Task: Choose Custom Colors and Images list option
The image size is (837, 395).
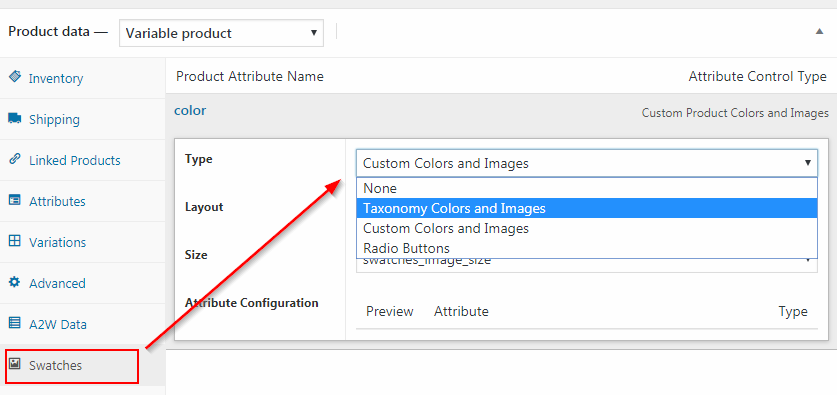Action: [587, 228]
